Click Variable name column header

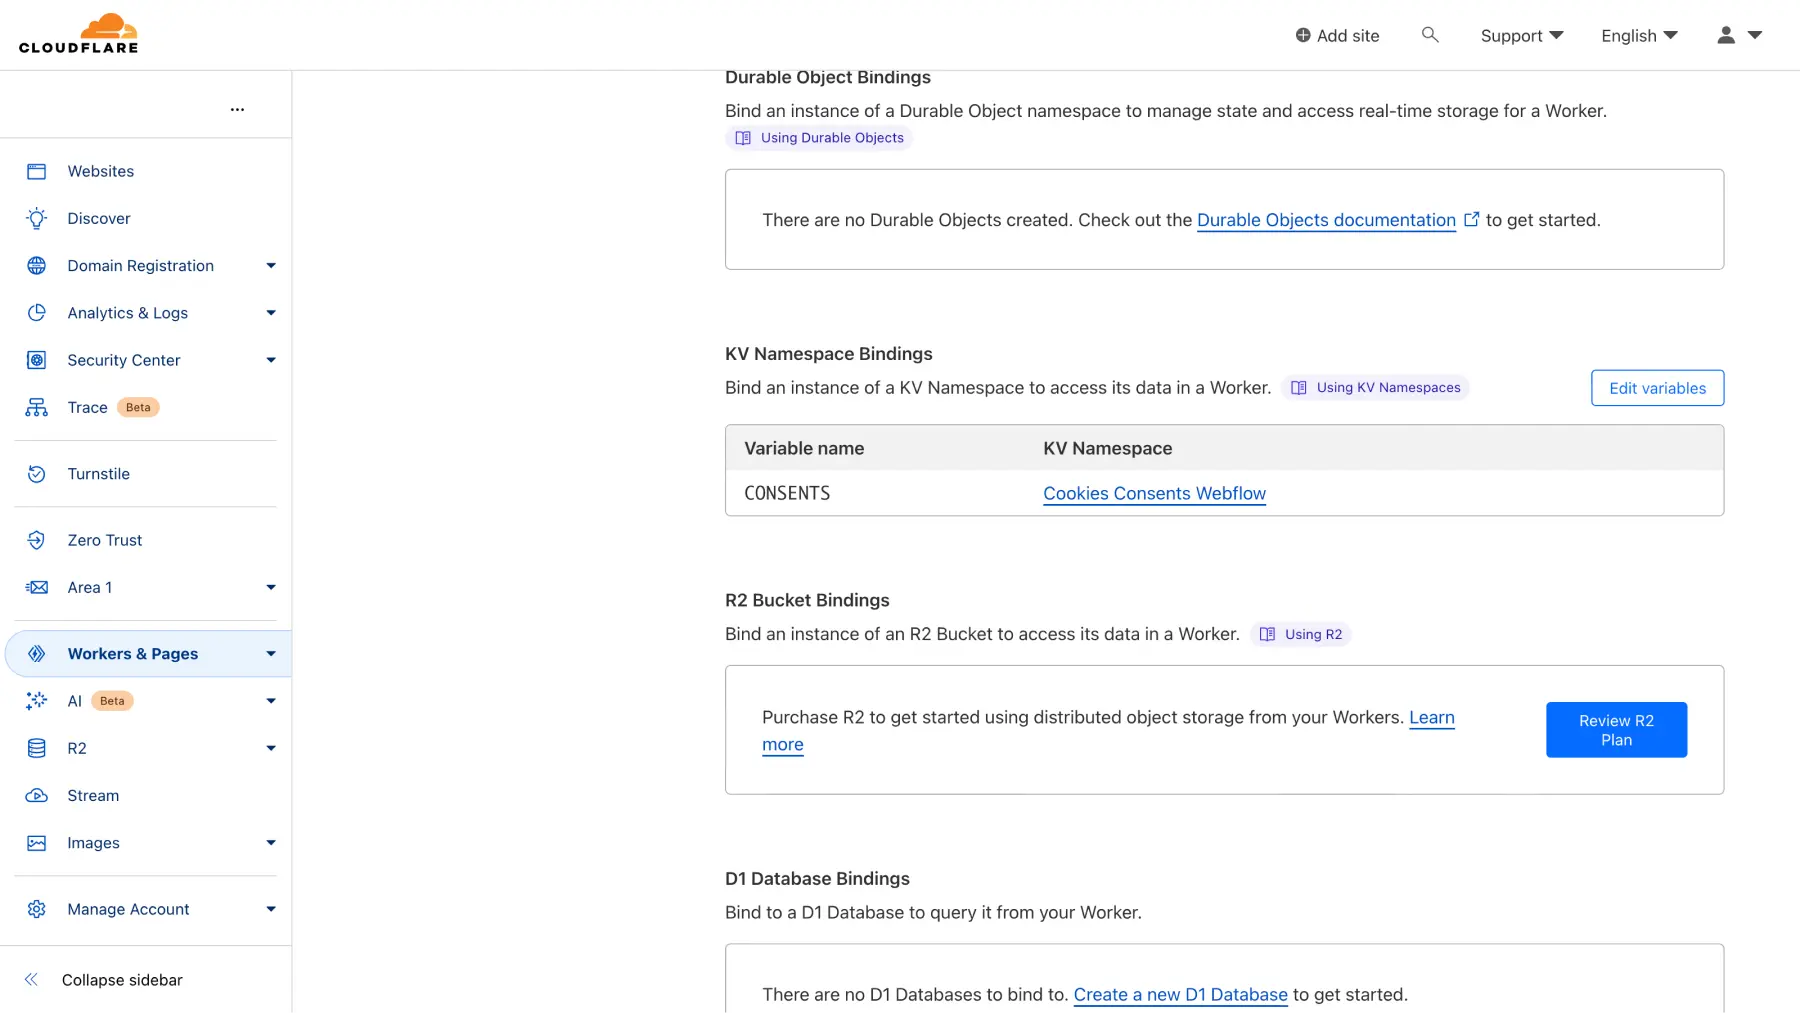point(804,449)
